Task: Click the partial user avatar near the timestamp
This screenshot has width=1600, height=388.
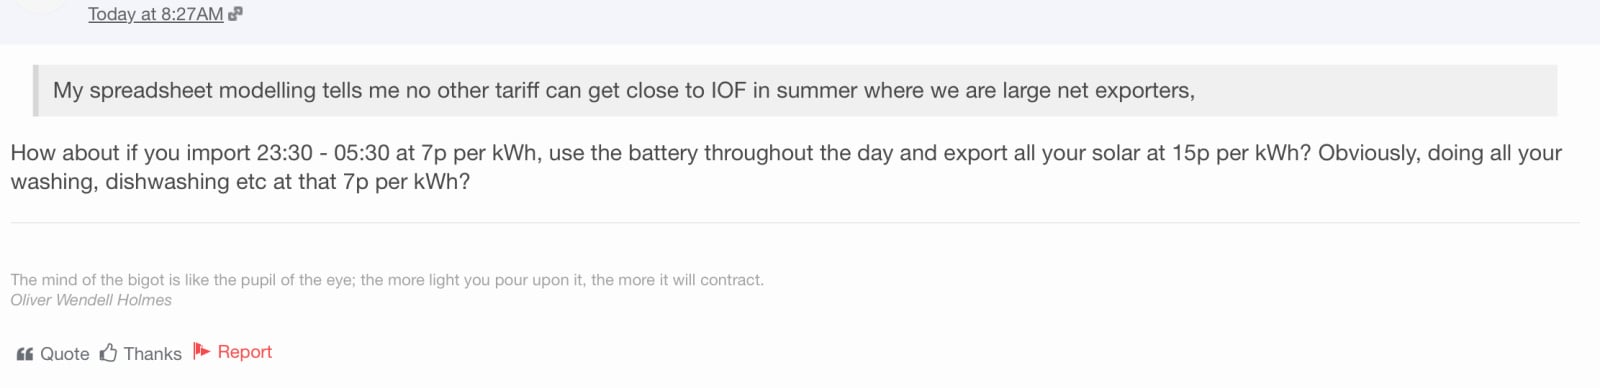Action: (x=40, y=5)
